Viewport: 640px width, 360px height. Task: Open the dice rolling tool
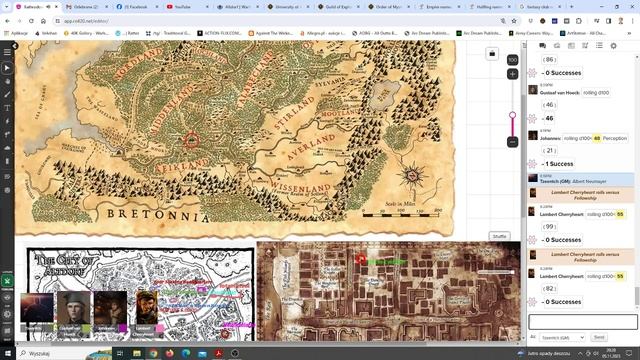click(7, 190)
